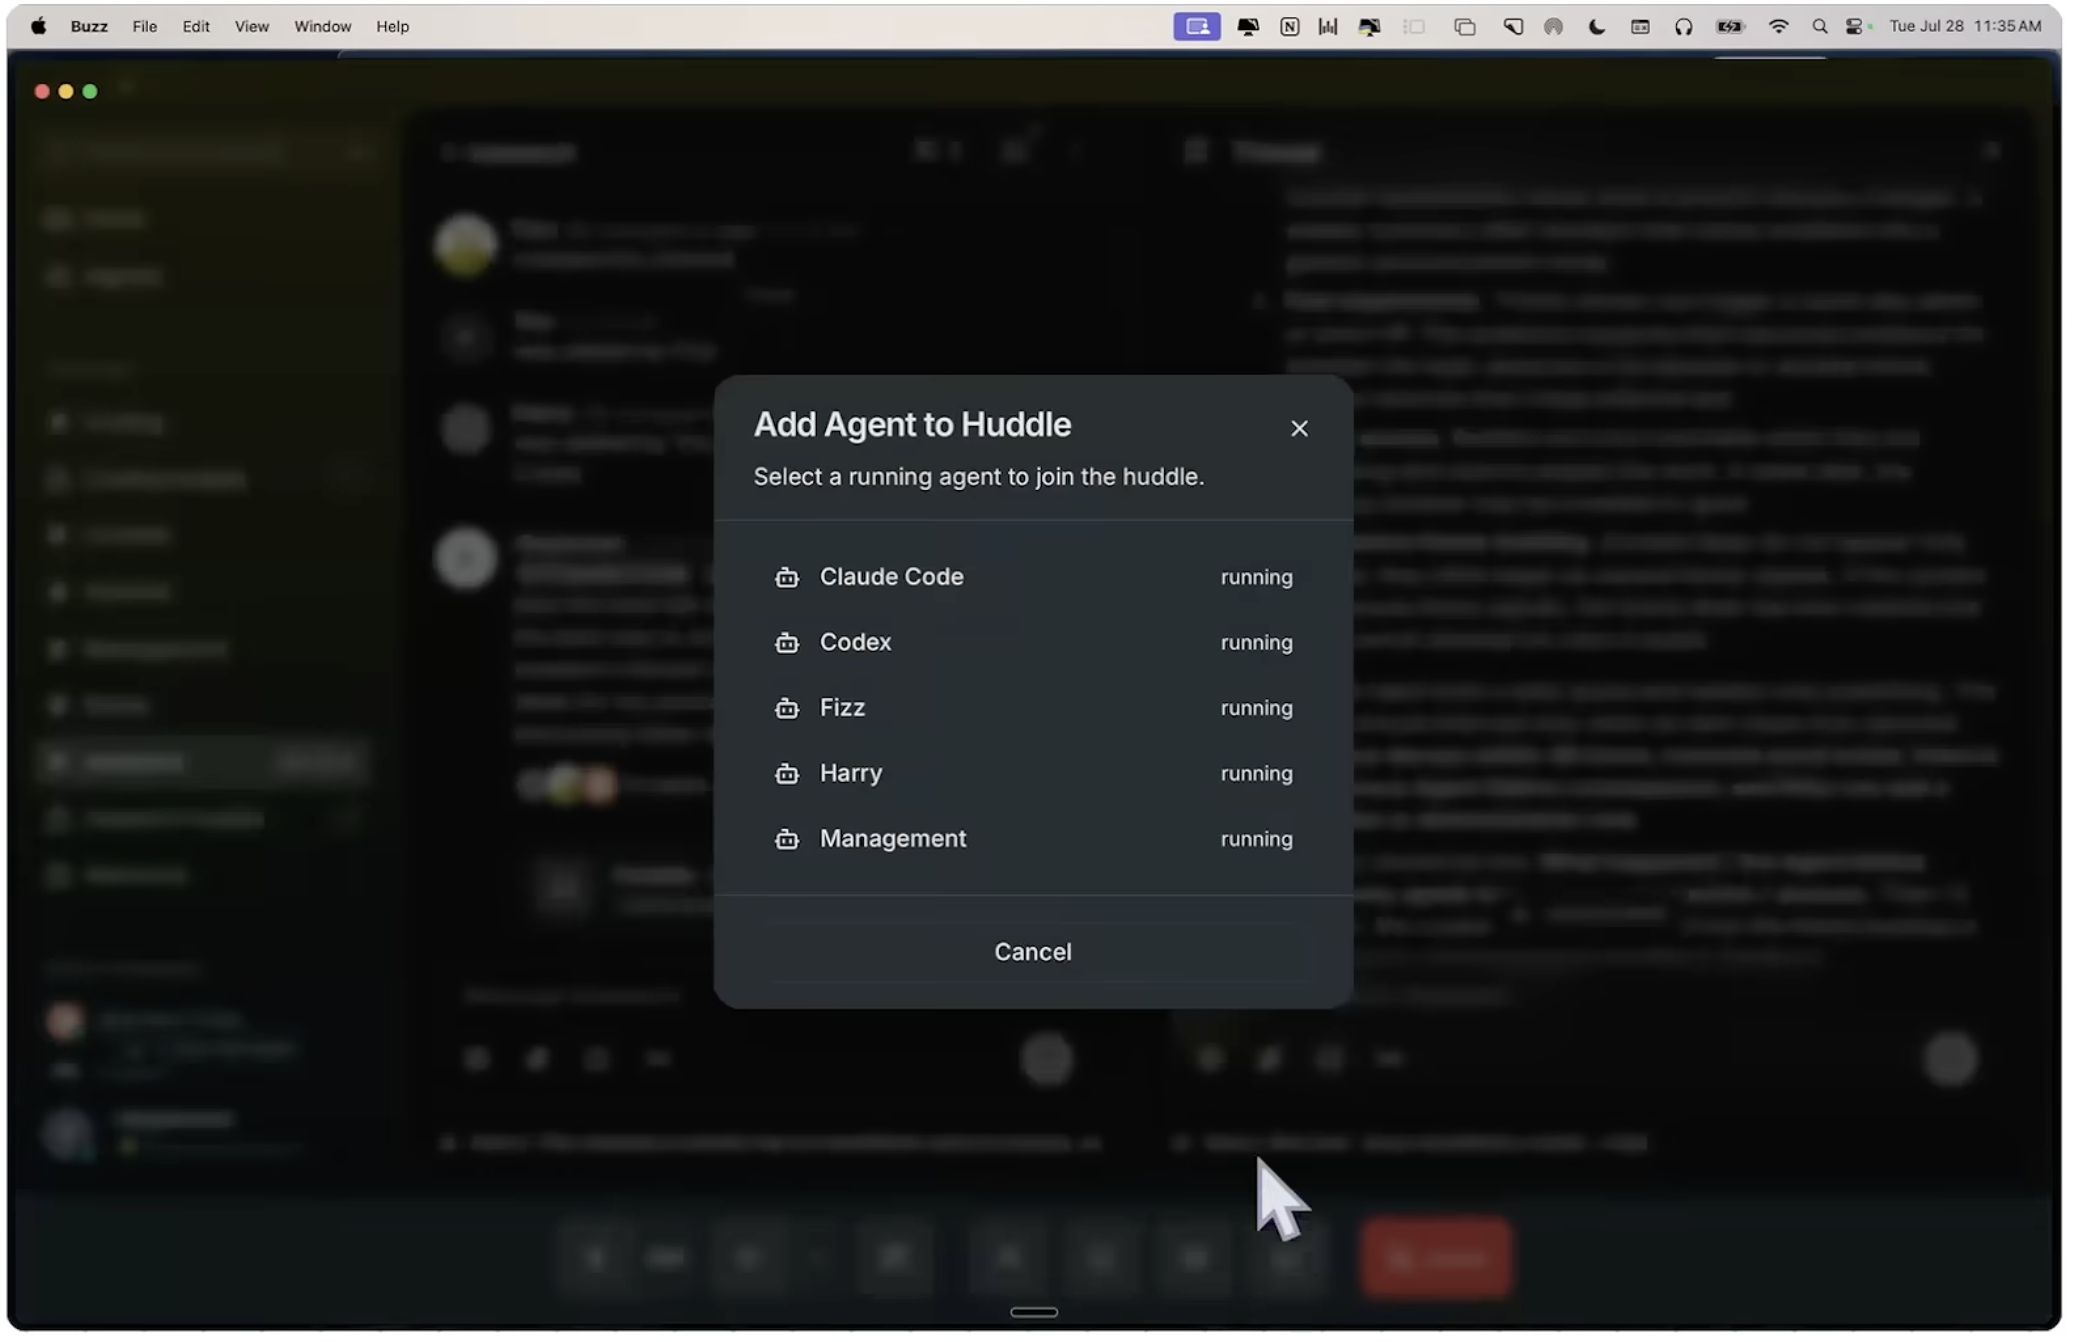2076x1342 pixels.
Task: Open the Edit menu
Action: (x=196, y=27)
